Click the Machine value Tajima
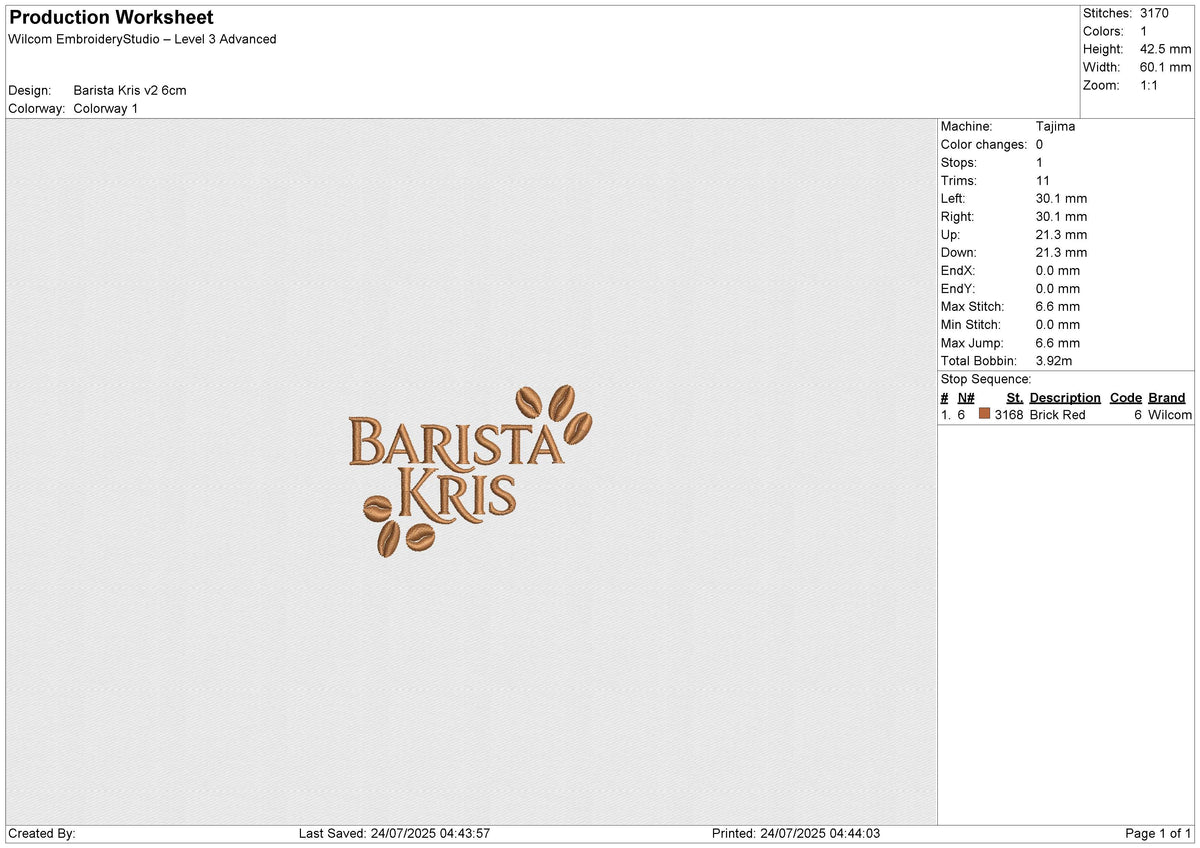The image size is (1200, 848). 1056,126
